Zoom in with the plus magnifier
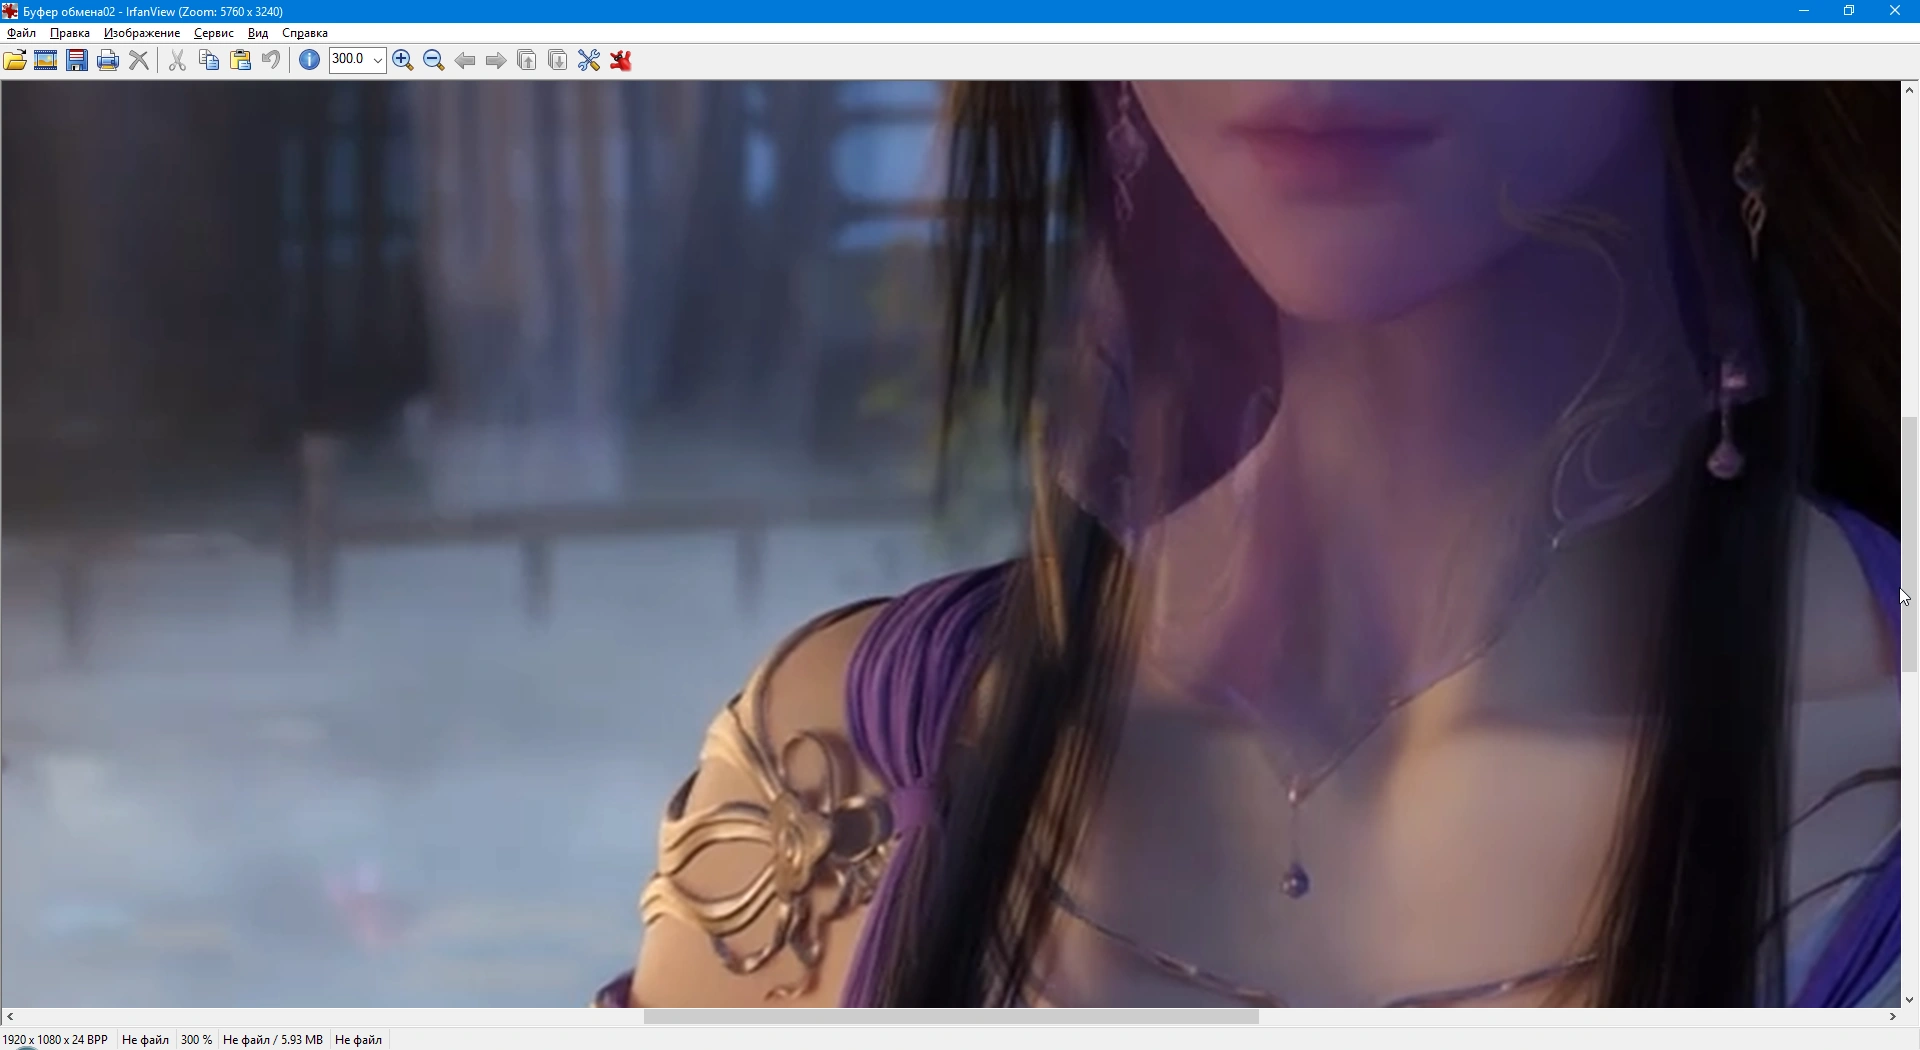This screenshot has width=1920, height=1050. pos(403,60)
